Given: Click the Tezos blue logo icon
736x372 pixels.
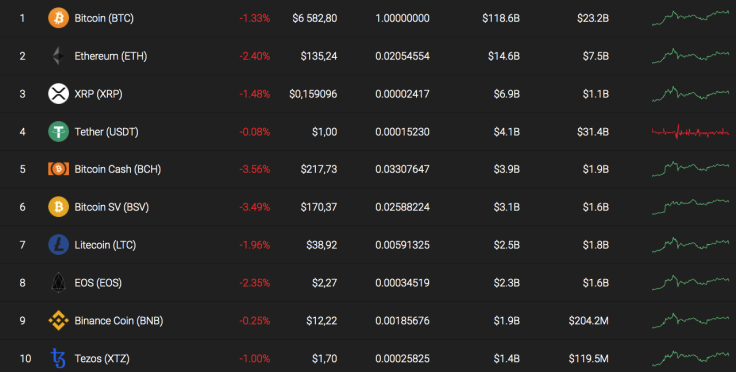Looking at the screenshot, I should (58, 358).
